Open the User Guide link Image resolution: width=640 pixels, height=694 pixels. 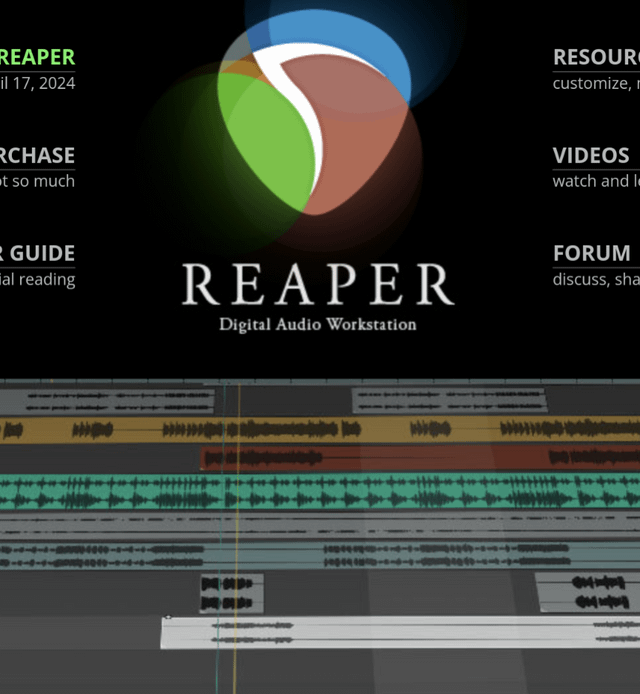[x=37, y=253]
